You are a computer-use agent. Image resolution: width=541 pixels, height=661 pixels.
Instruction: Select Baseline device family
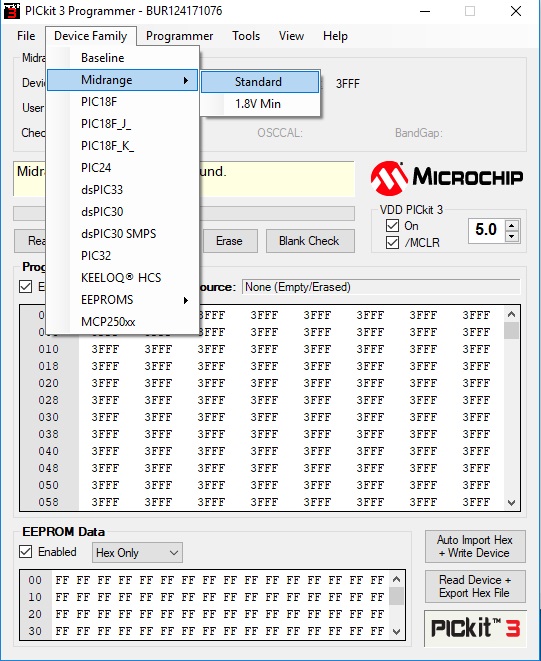[122, 58]
